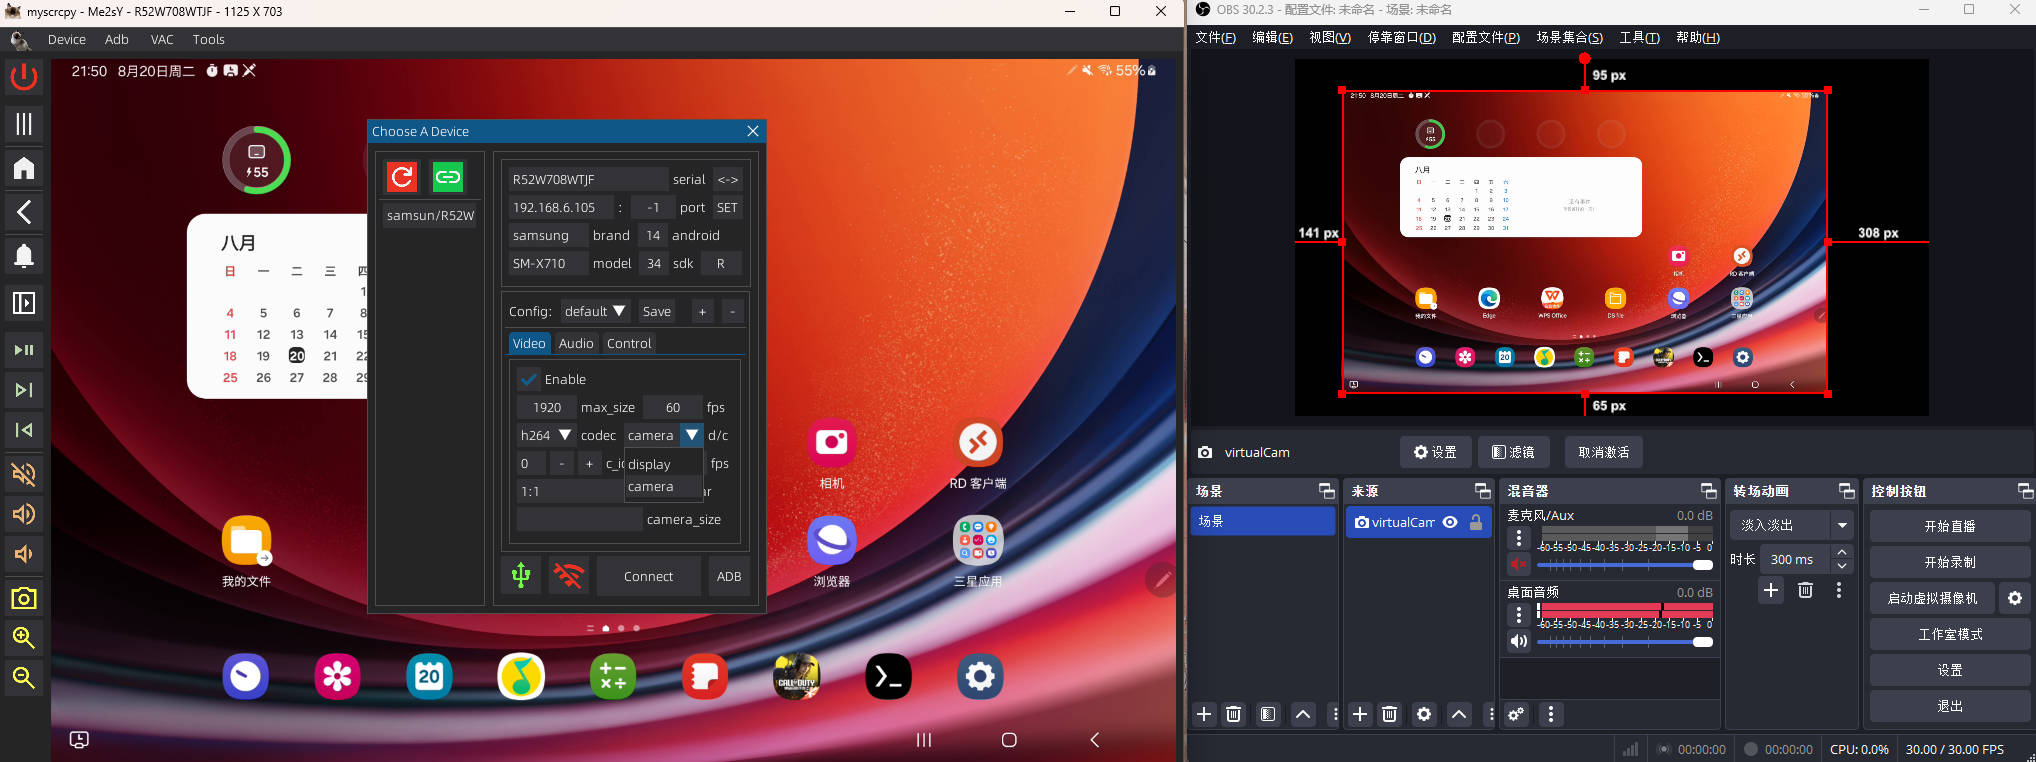2036x762 pixels.
Task: Click 取消激活 deactivate button
Action: click(1604, 452)
